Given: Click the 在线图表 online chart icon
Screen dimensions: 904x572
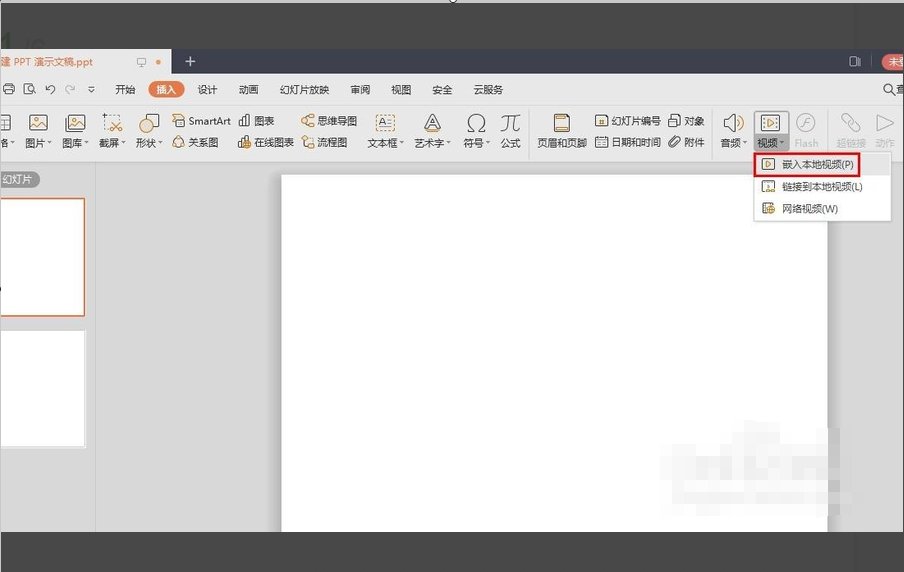Looking at the screenshot, I should click(x=266, y=142).
